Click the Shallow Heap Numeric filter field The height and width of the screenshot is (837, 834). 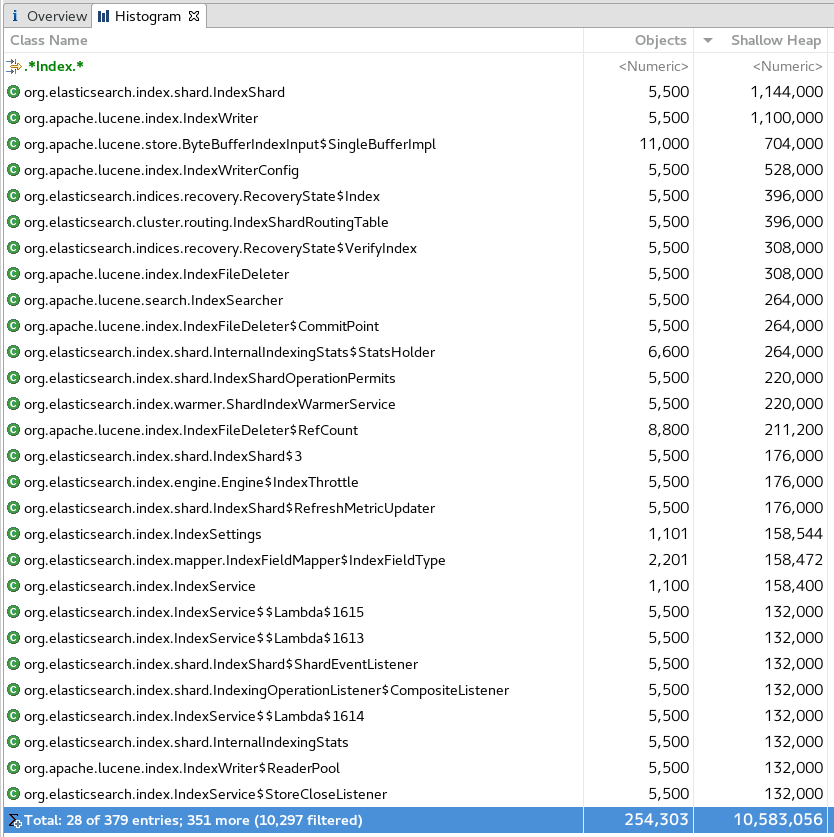click(x=788, y=66)
